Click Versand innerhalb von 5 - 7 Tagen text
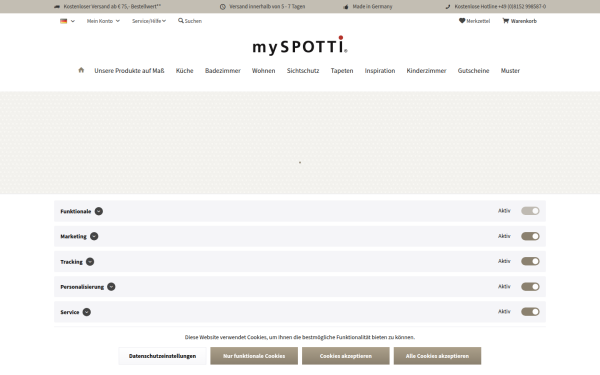600x375 pixels. tap(267, 7)
